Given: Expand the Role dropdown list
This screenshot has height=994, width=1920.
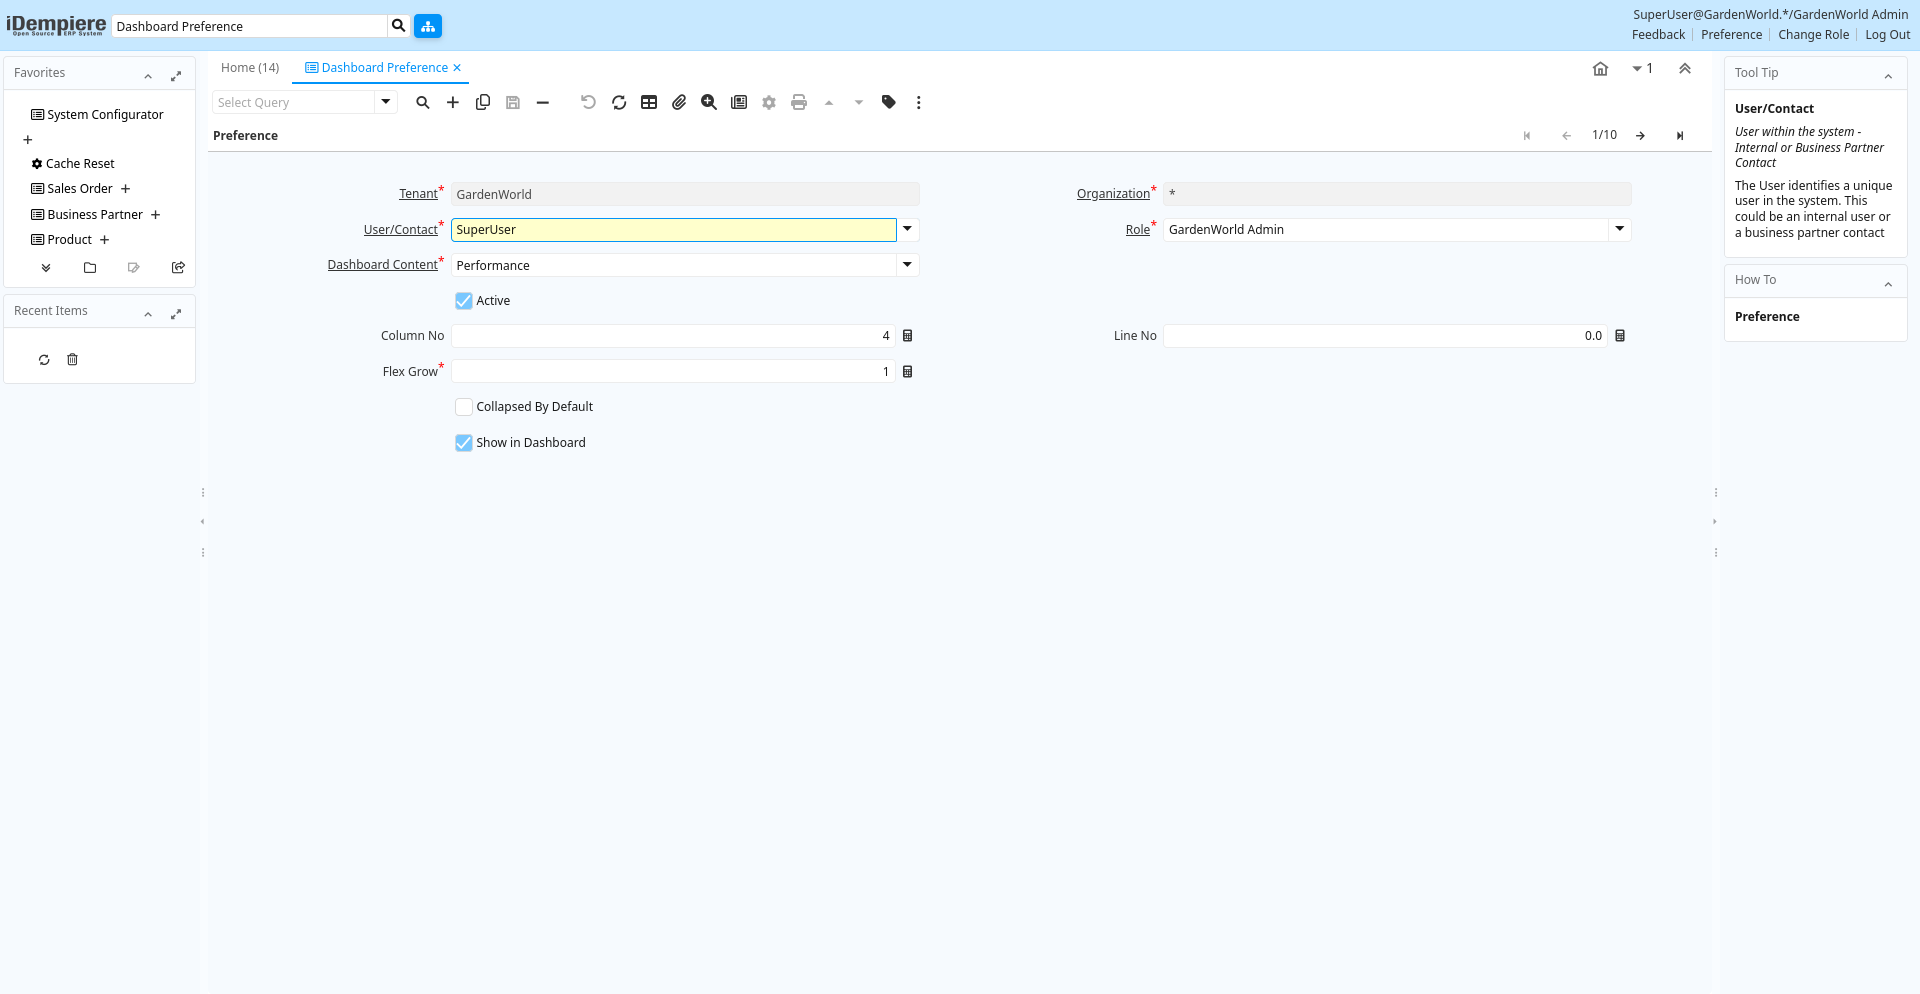Looking at the screenshot, I should point(1619,230).
